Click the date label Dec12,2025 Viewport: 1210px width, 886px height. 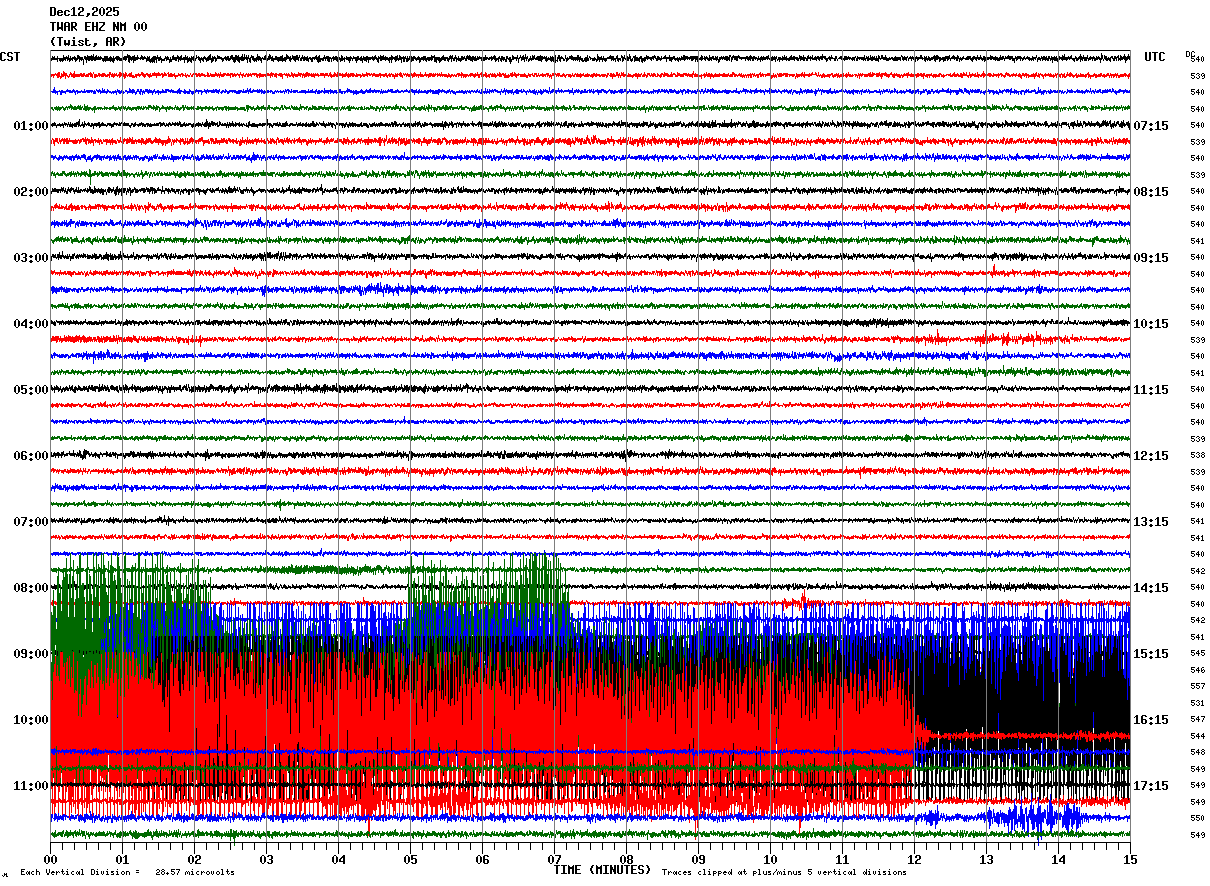[x=84, y=12]
